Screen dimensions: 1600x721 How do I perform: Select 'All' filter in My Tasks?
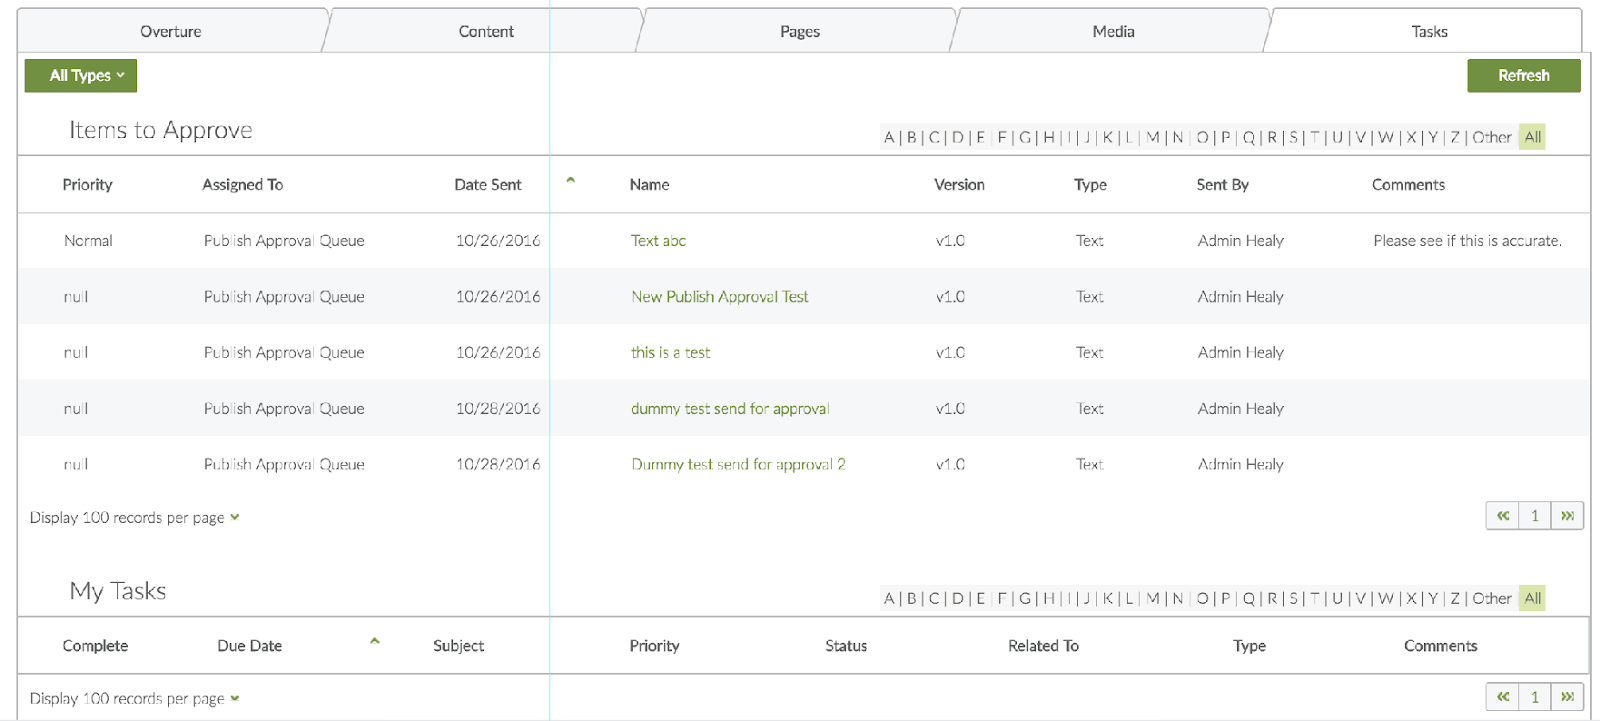[1532, 599]
